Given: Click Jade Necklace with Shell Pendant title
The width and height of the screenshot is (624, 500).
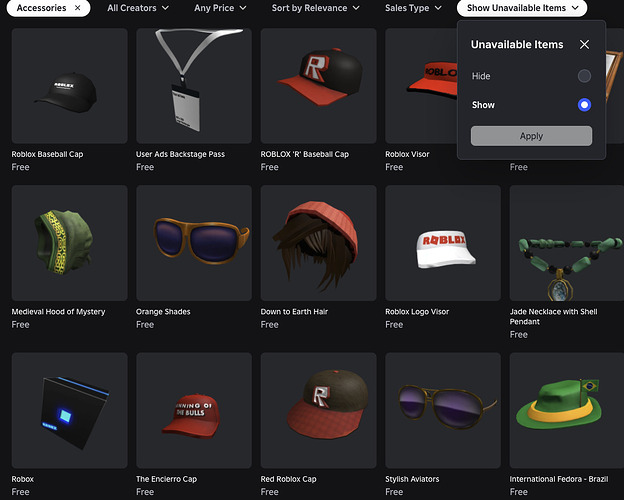Looking at the screenshot, I should point(554,316).
